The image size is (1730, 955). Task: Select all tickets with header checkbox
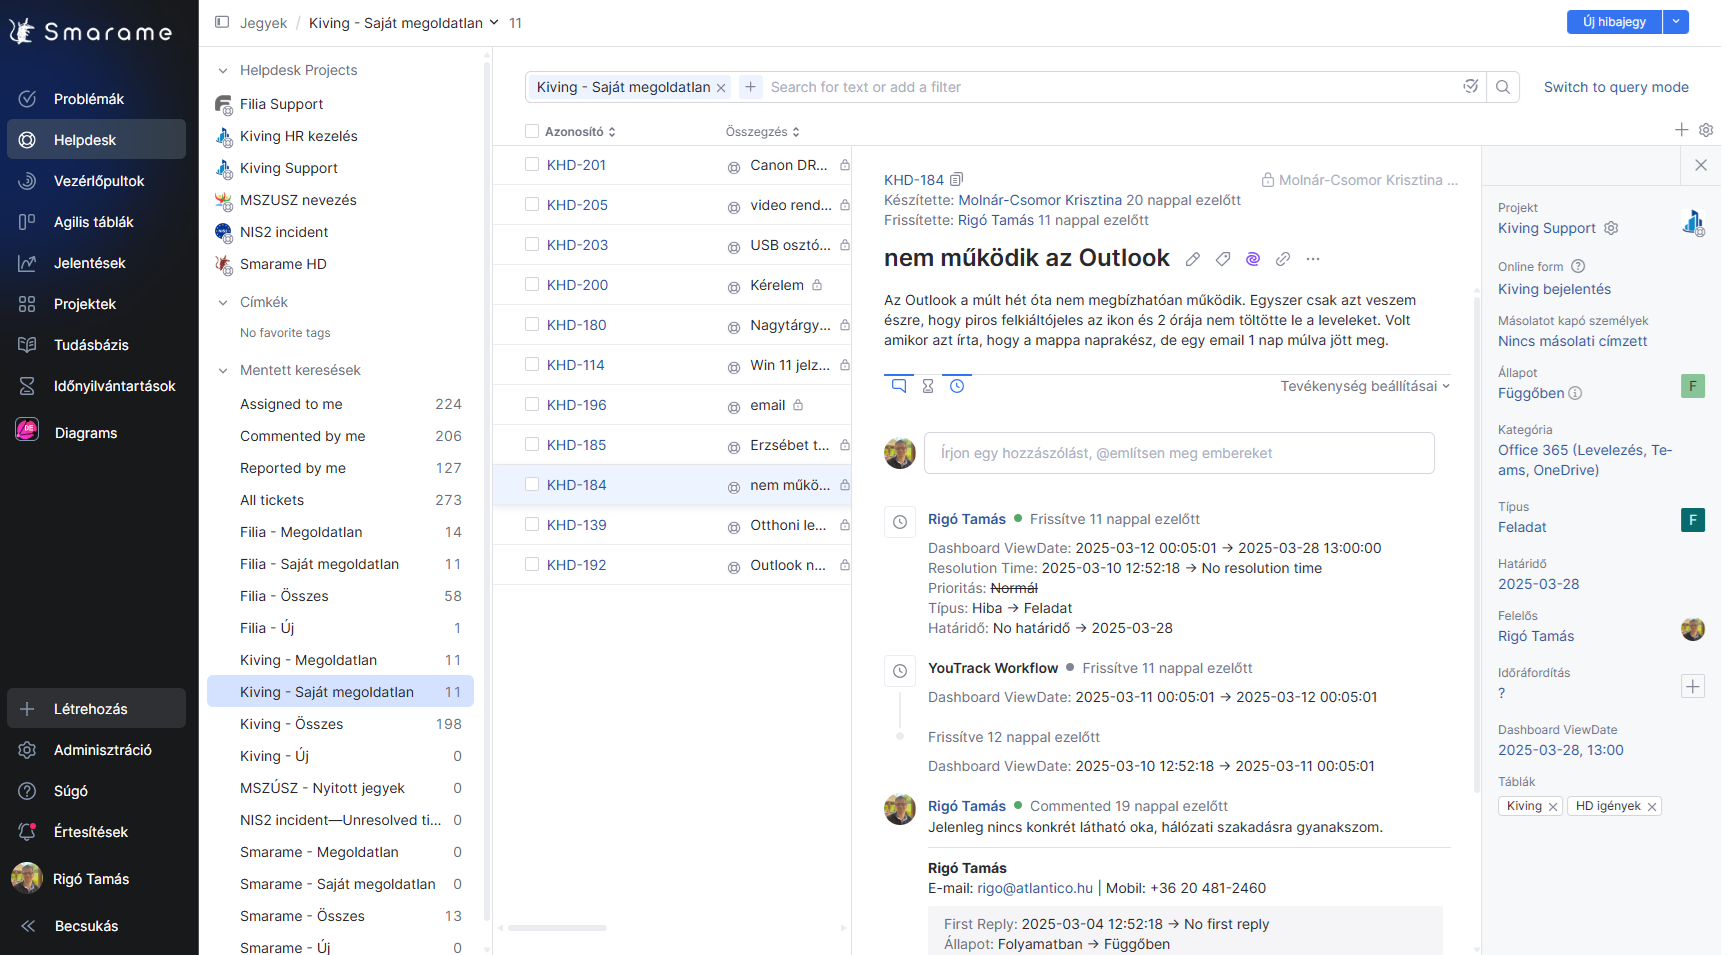point(532,131)
